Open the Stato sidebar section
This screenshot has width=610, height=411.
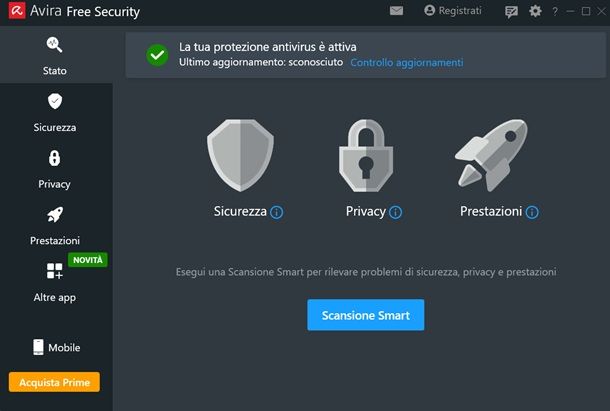click(55, 55)
